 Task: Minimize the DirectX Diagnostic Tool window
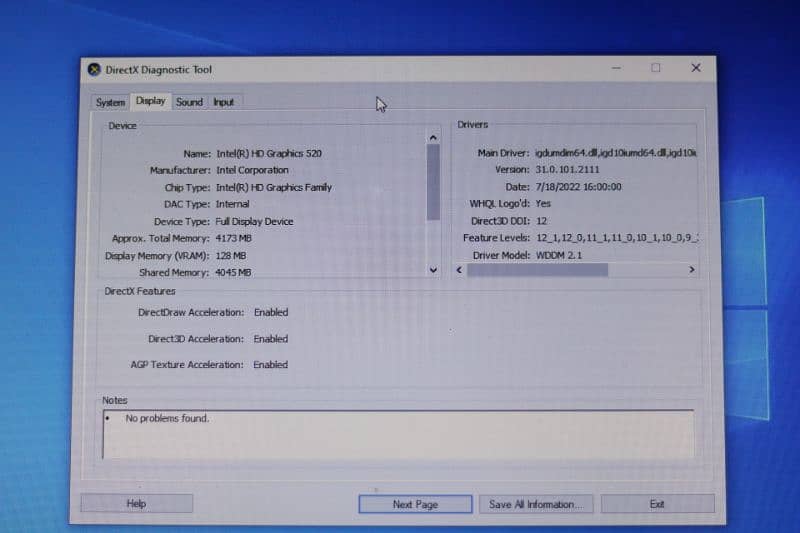pyautogui.click(x=616, y=68)
